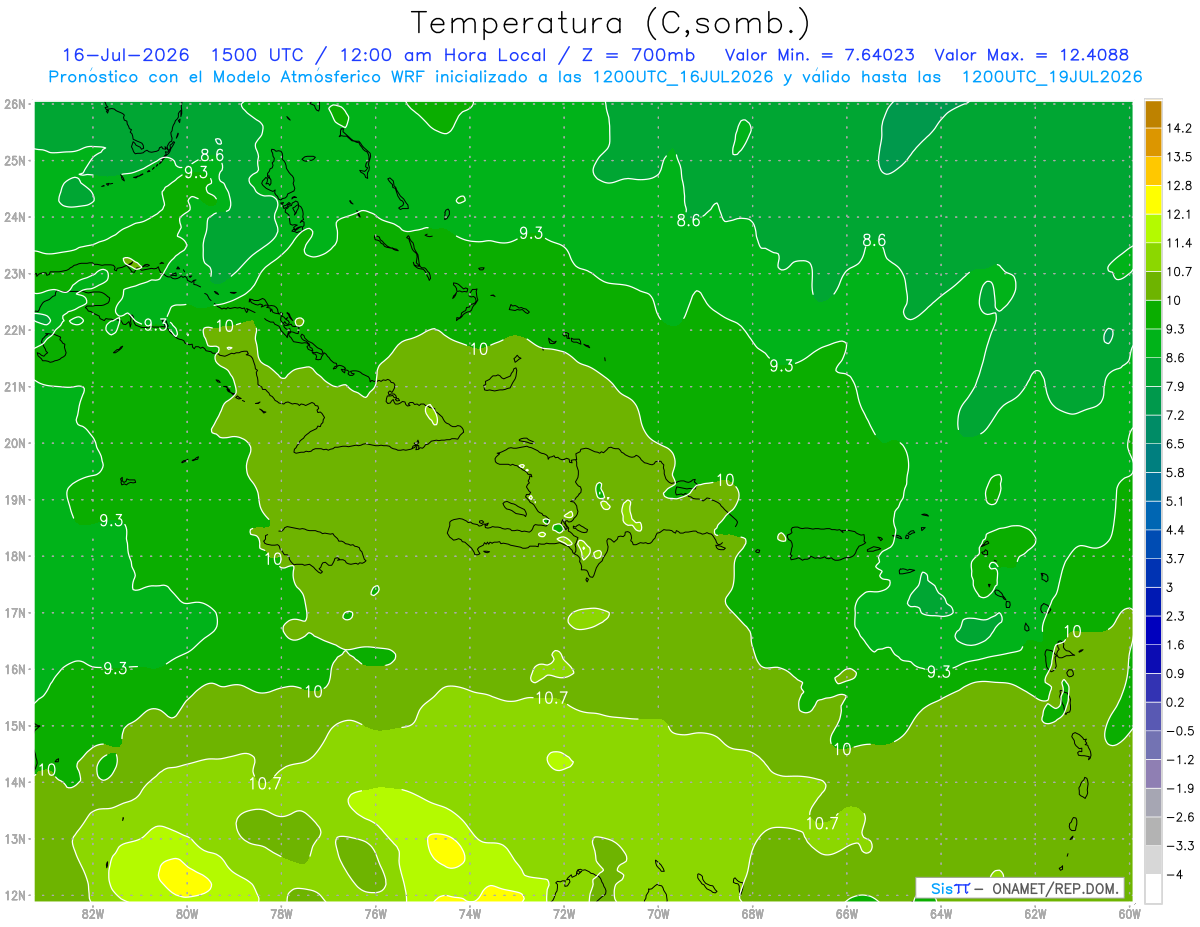Click the yellow color scale segment between 12.1 and 12.8
This screenshot has height=927, width=1200.
pos(1153,199)
